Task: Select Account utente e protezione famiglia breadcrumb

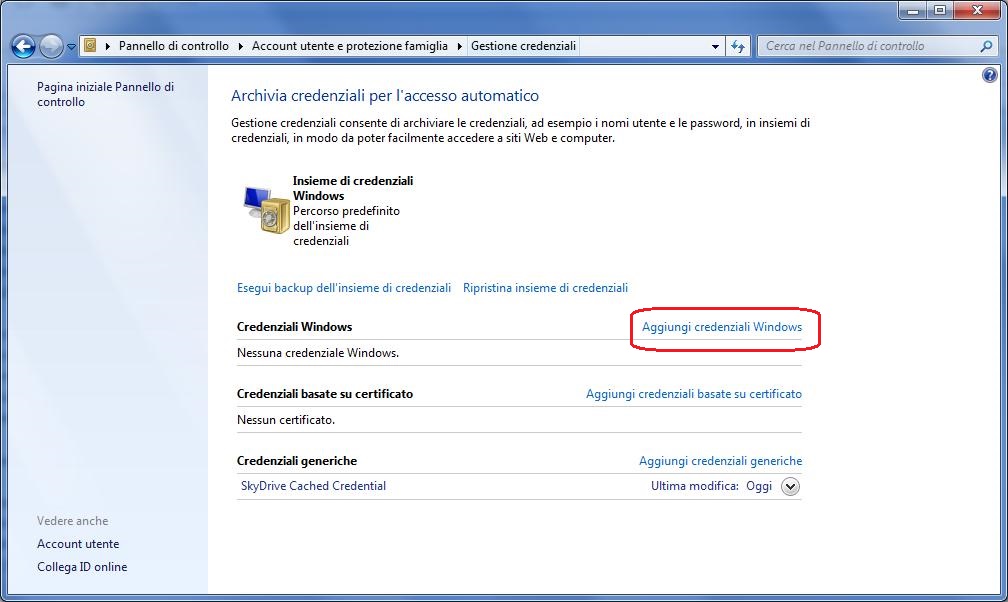Action: tap(350, 46)
